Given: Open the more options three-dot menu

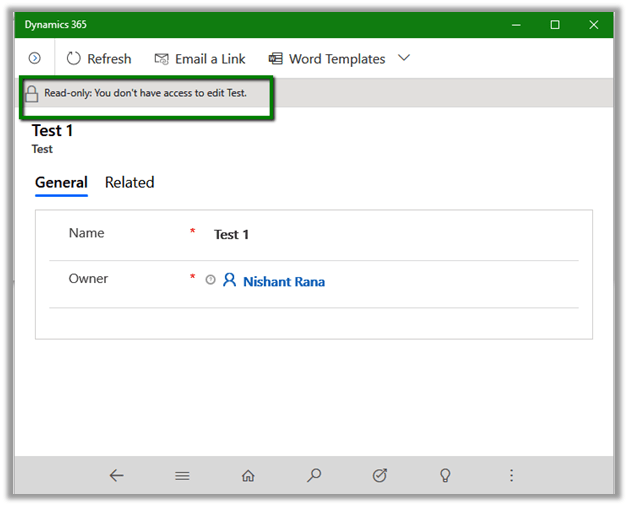Looking at the screenshot, I should pos(512,476).
